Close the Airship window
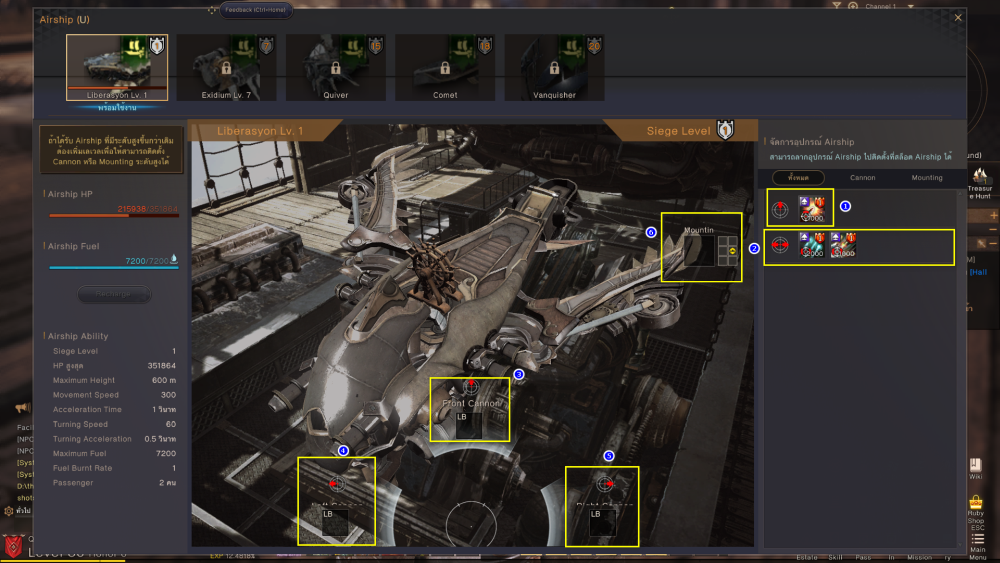The width and height of the screenshot is (1000, 563). point(958,18)
